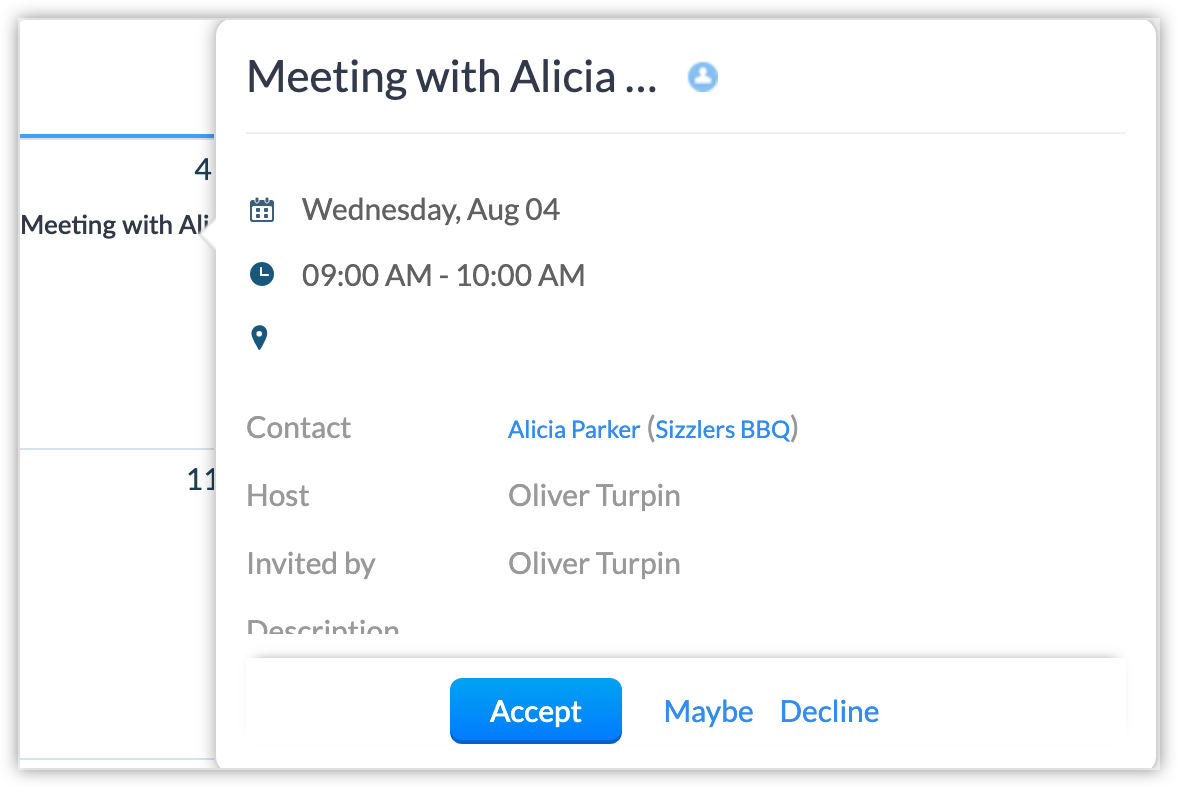1178x788 pixels.
Task: Click the clock time icon
Action: click(261, 274)
